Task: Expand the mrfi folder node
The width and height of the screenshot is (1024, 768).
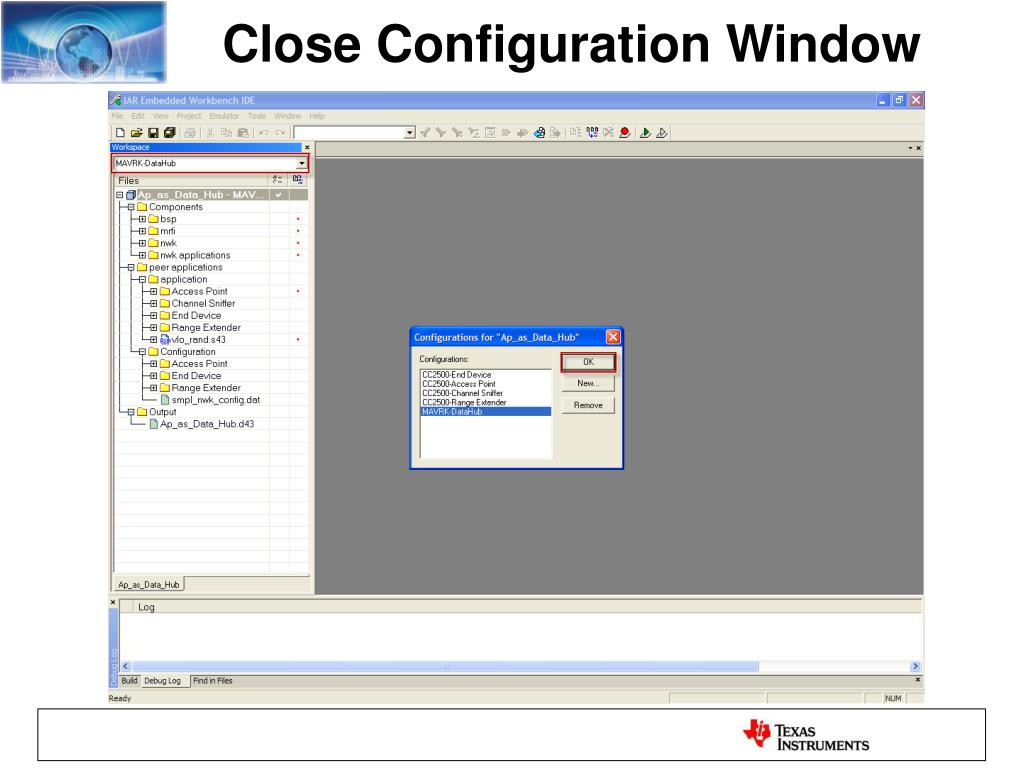Action: 142,231
